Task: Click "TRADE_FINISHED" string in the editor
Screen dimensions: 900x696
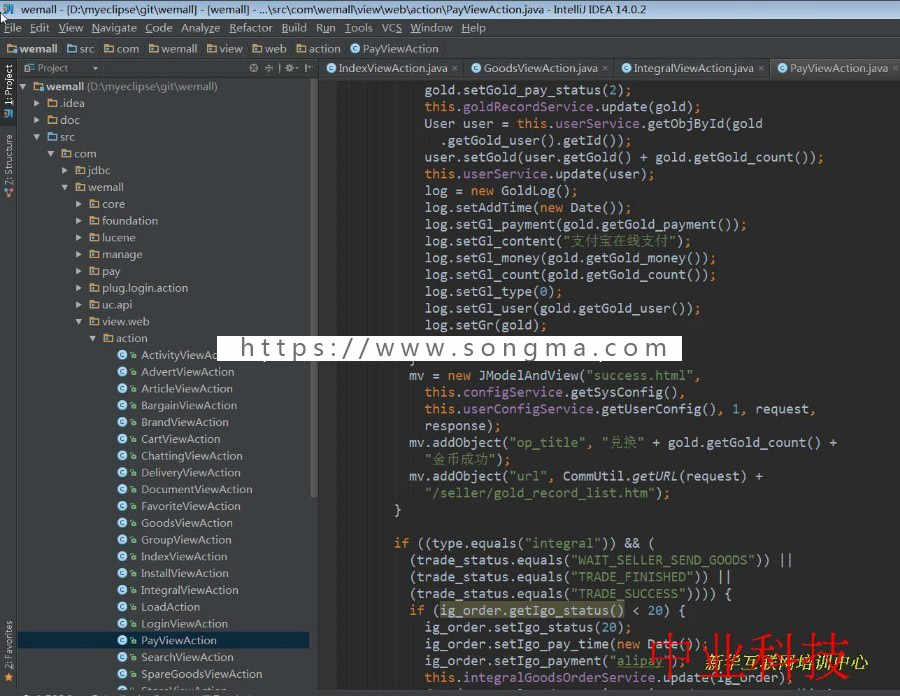Action: (x=633, y=577)
